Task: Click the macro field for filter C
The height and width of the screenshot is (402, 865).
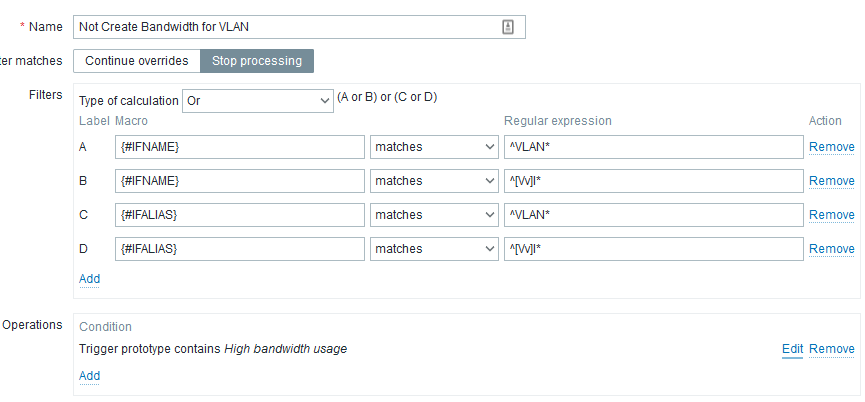Action: [x=239, y=215]
